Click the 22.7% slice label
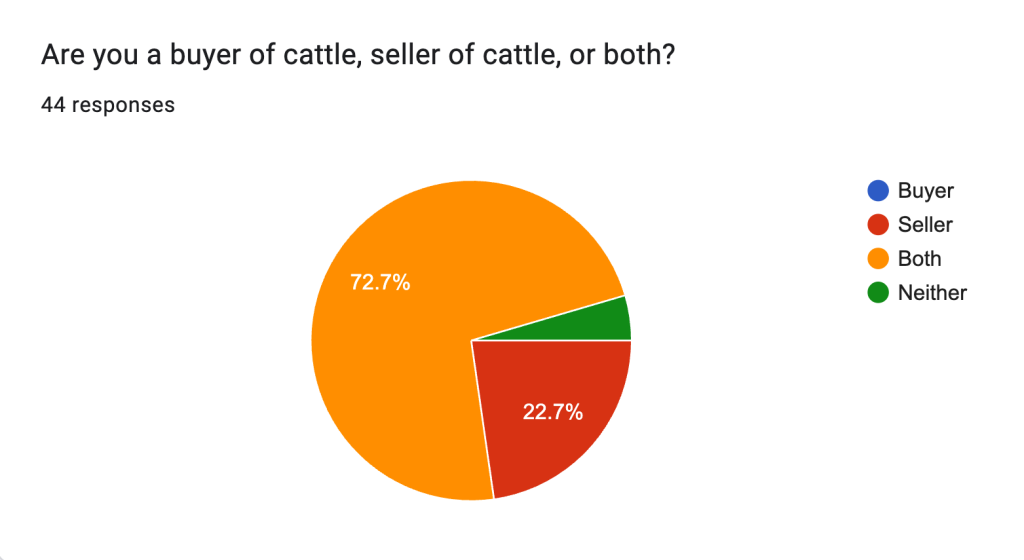 point(553,411)
